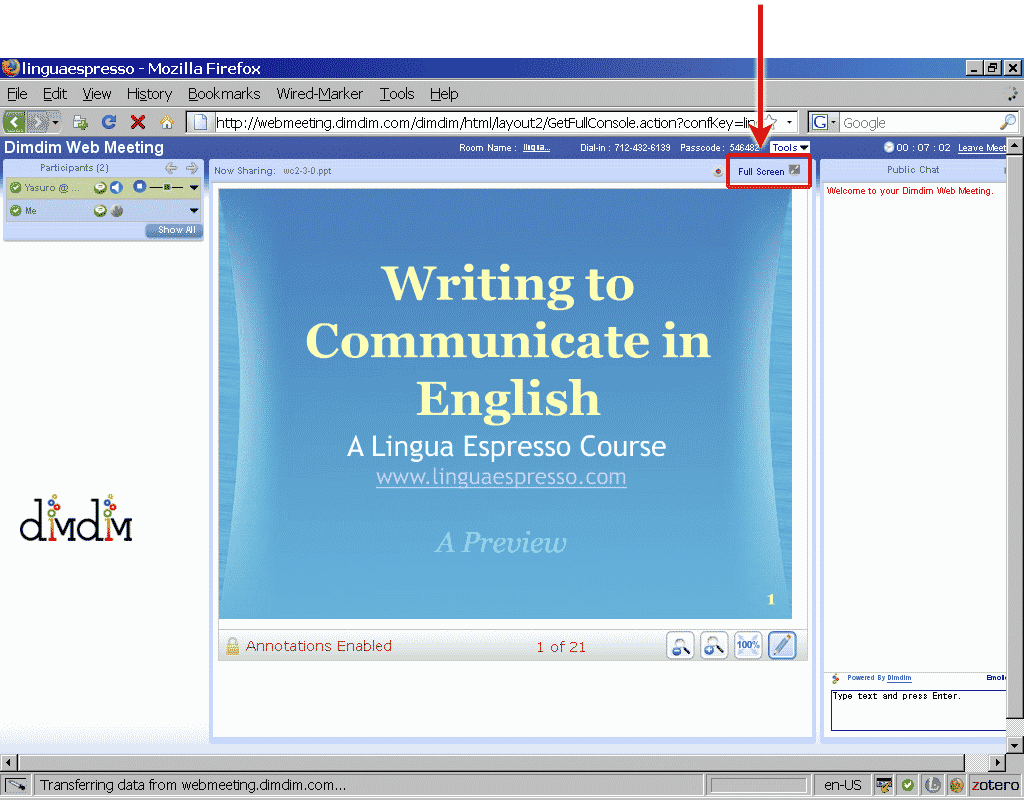Open the www.linguaespresso.com slide link
This screenshot has width=1024, height=800.
pos(501,477)
